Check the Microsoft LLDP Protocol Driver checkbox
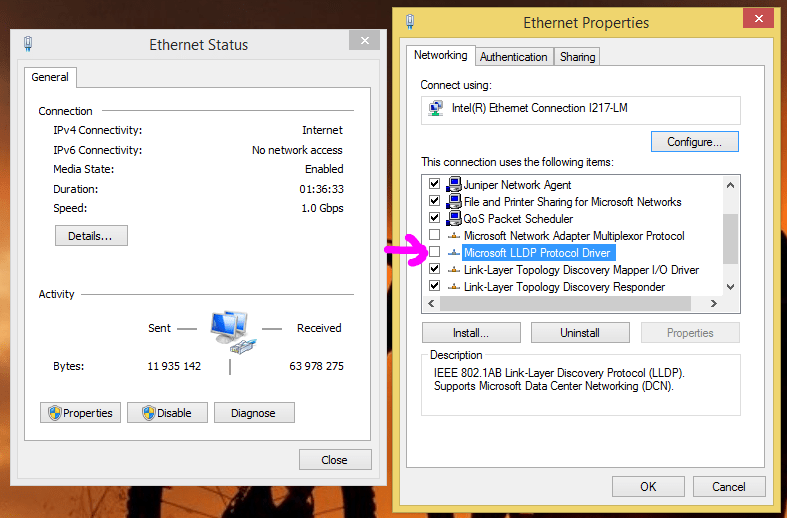The width and height of the screenshot is (787, 518). pos(435,252)
